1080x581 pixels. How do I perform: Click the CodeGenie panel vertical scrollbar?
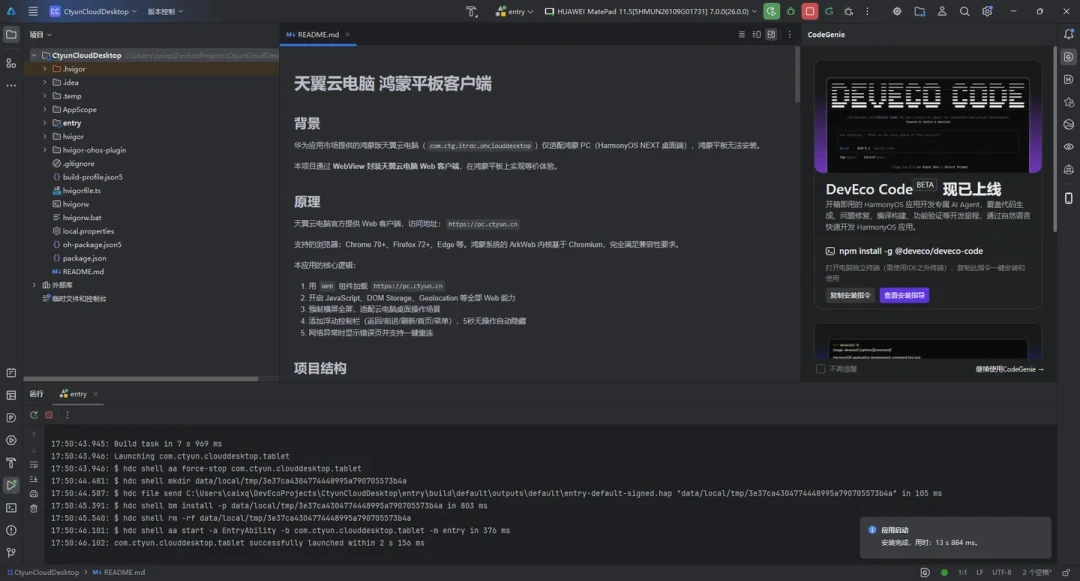pyautogui.click(x=1055, y=140)
